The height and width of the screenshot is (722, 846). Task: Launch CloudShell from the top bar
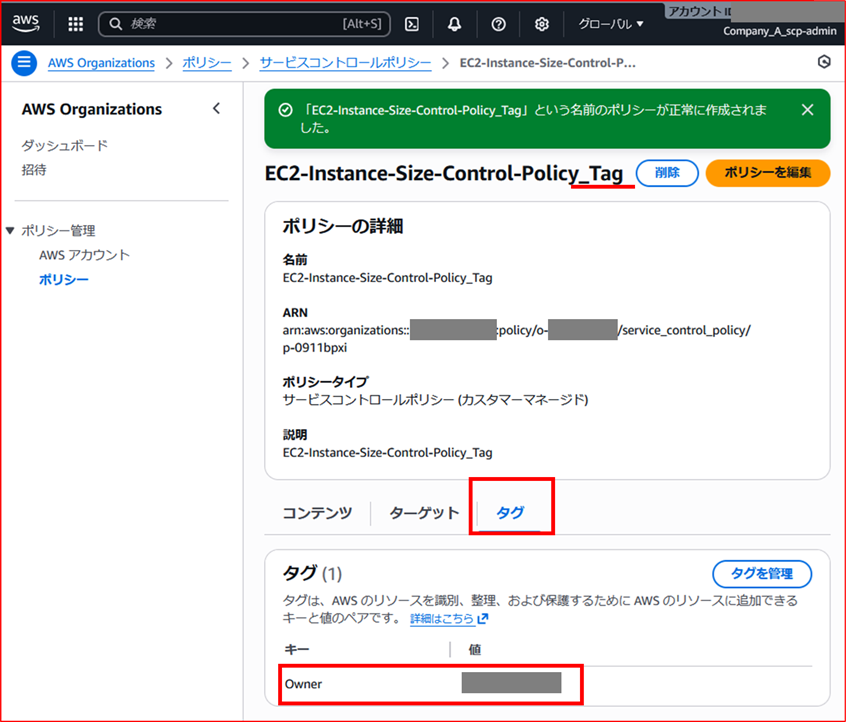coord(411,23)
